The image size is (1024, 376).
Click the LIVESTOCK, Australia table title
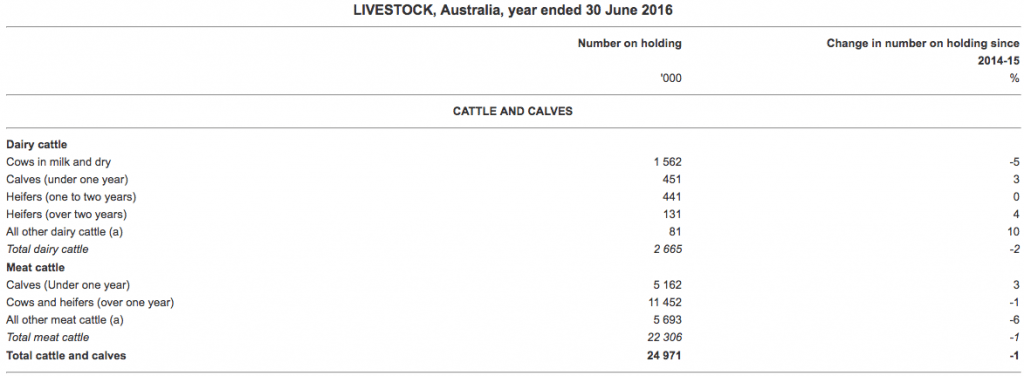click(x=512, y=10)
